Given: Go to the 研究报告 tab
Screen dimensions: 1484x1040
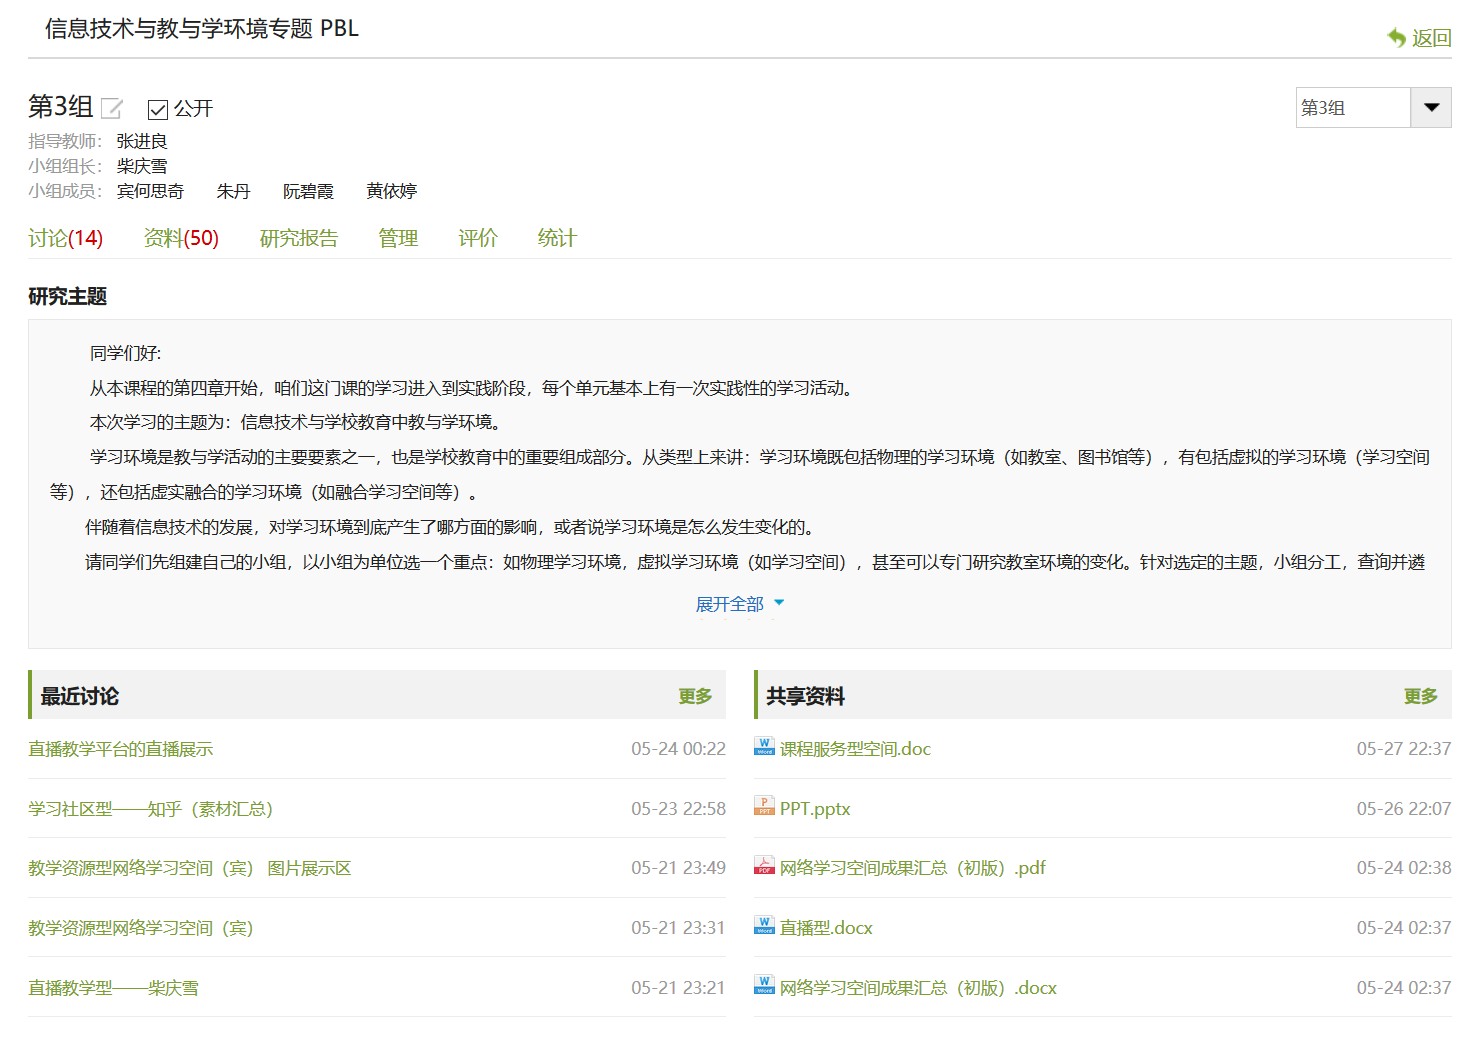Looking at the screenshot, I should tap(298, 238).
